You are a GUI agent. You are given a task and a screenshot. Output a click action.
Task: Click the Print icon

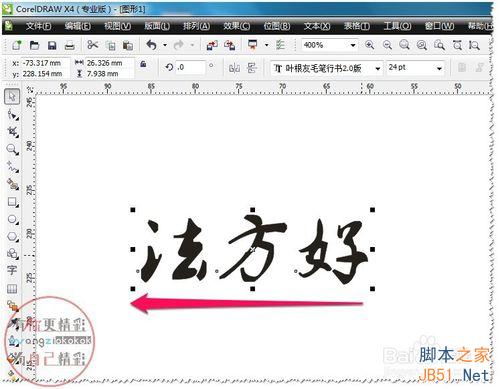coord(70,45)
